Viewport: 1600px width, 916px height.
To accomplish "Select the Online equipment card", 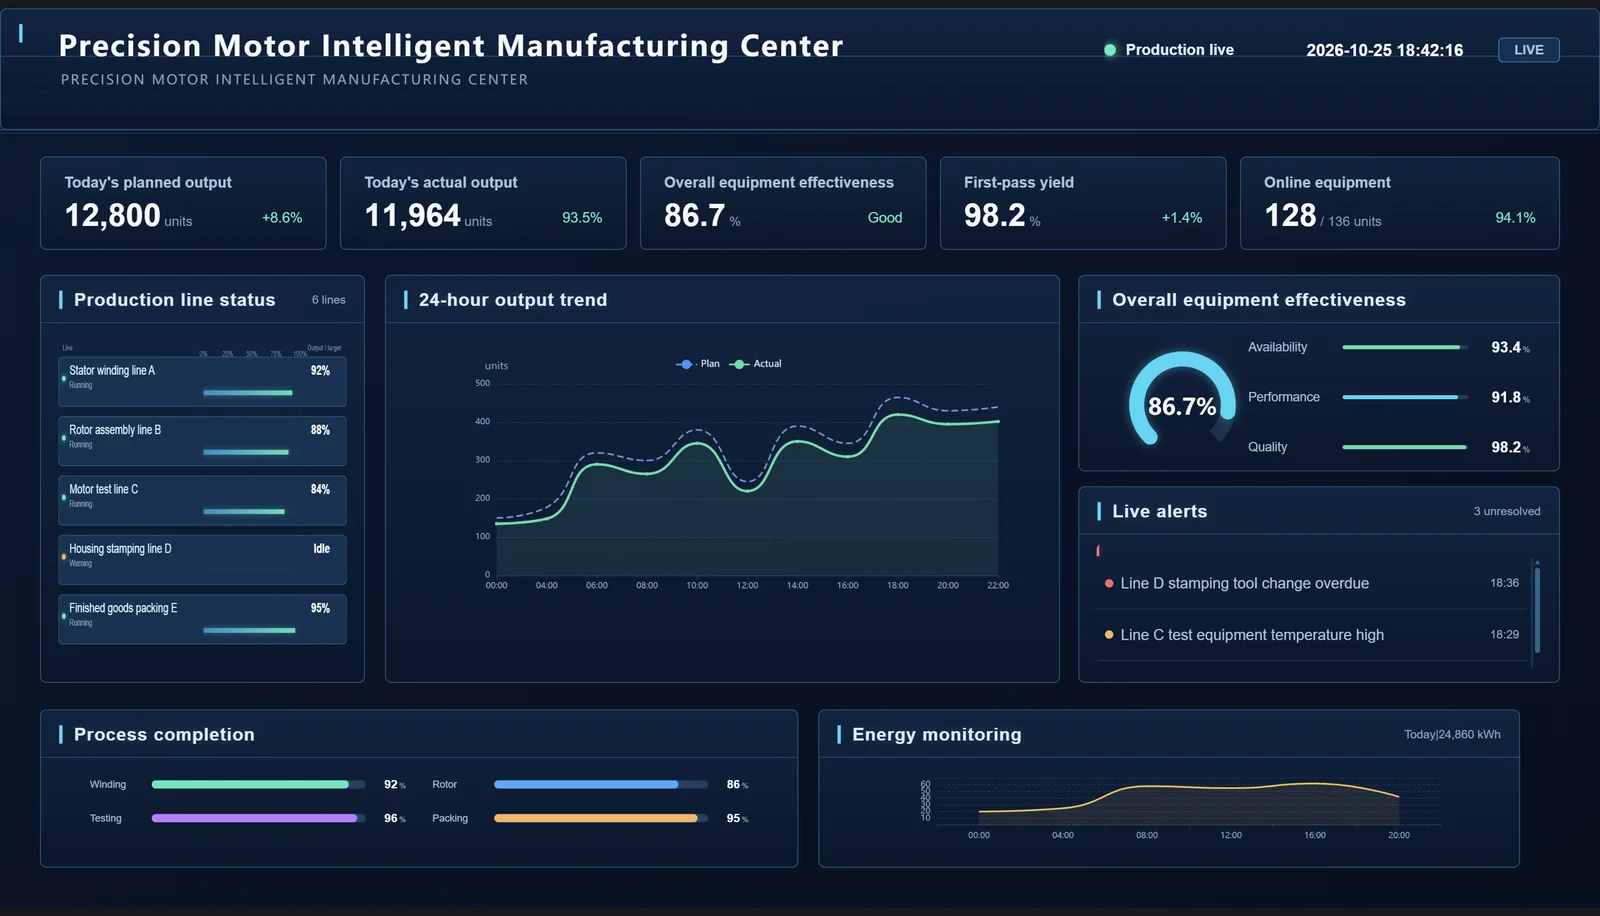I will [x=1399, y=203].
